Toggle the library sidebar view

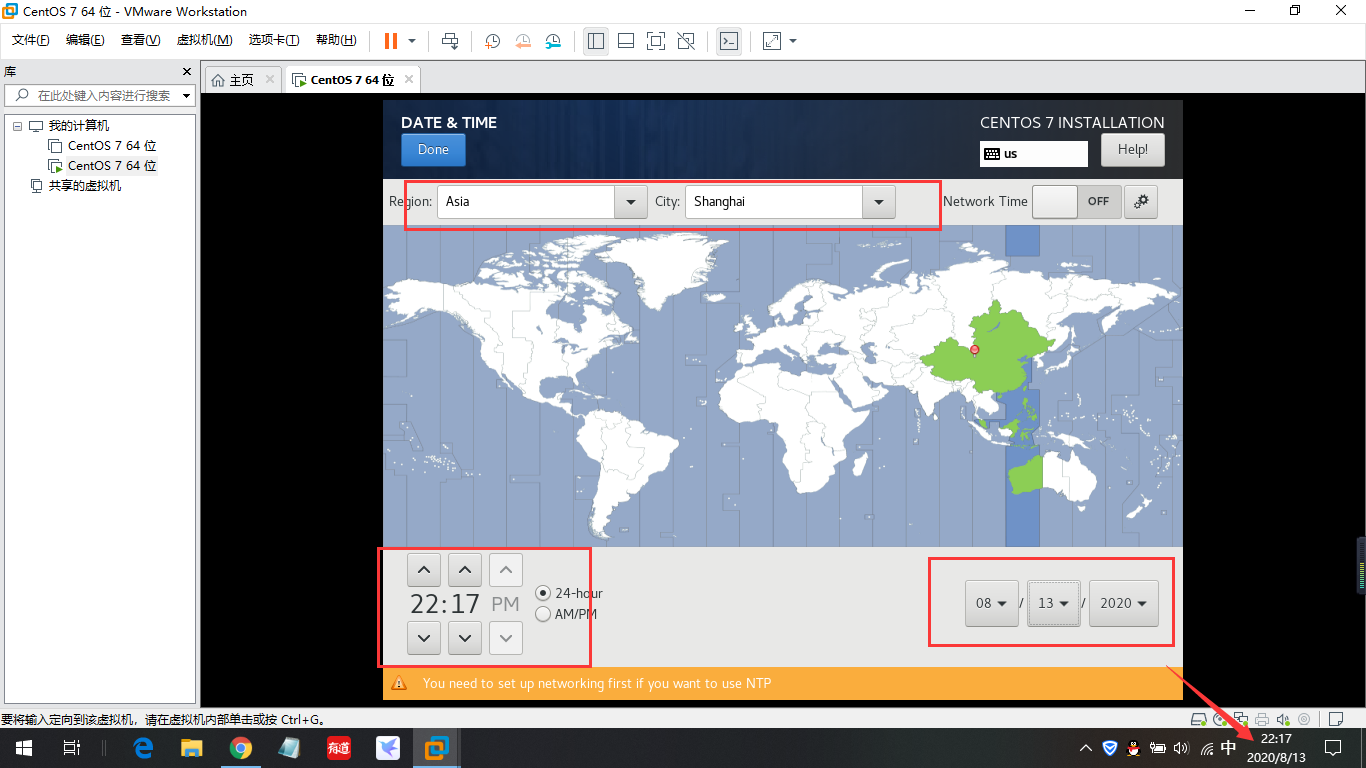pos(596,41)
